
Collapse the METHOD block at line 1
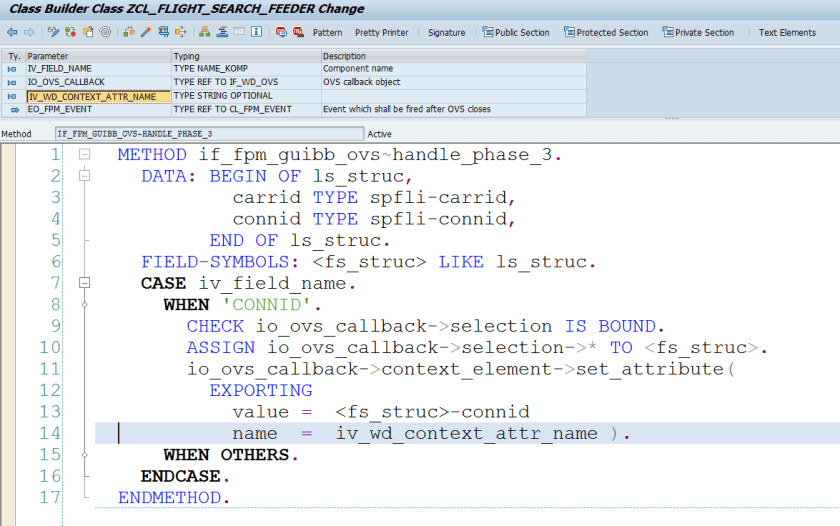[85, 155]
